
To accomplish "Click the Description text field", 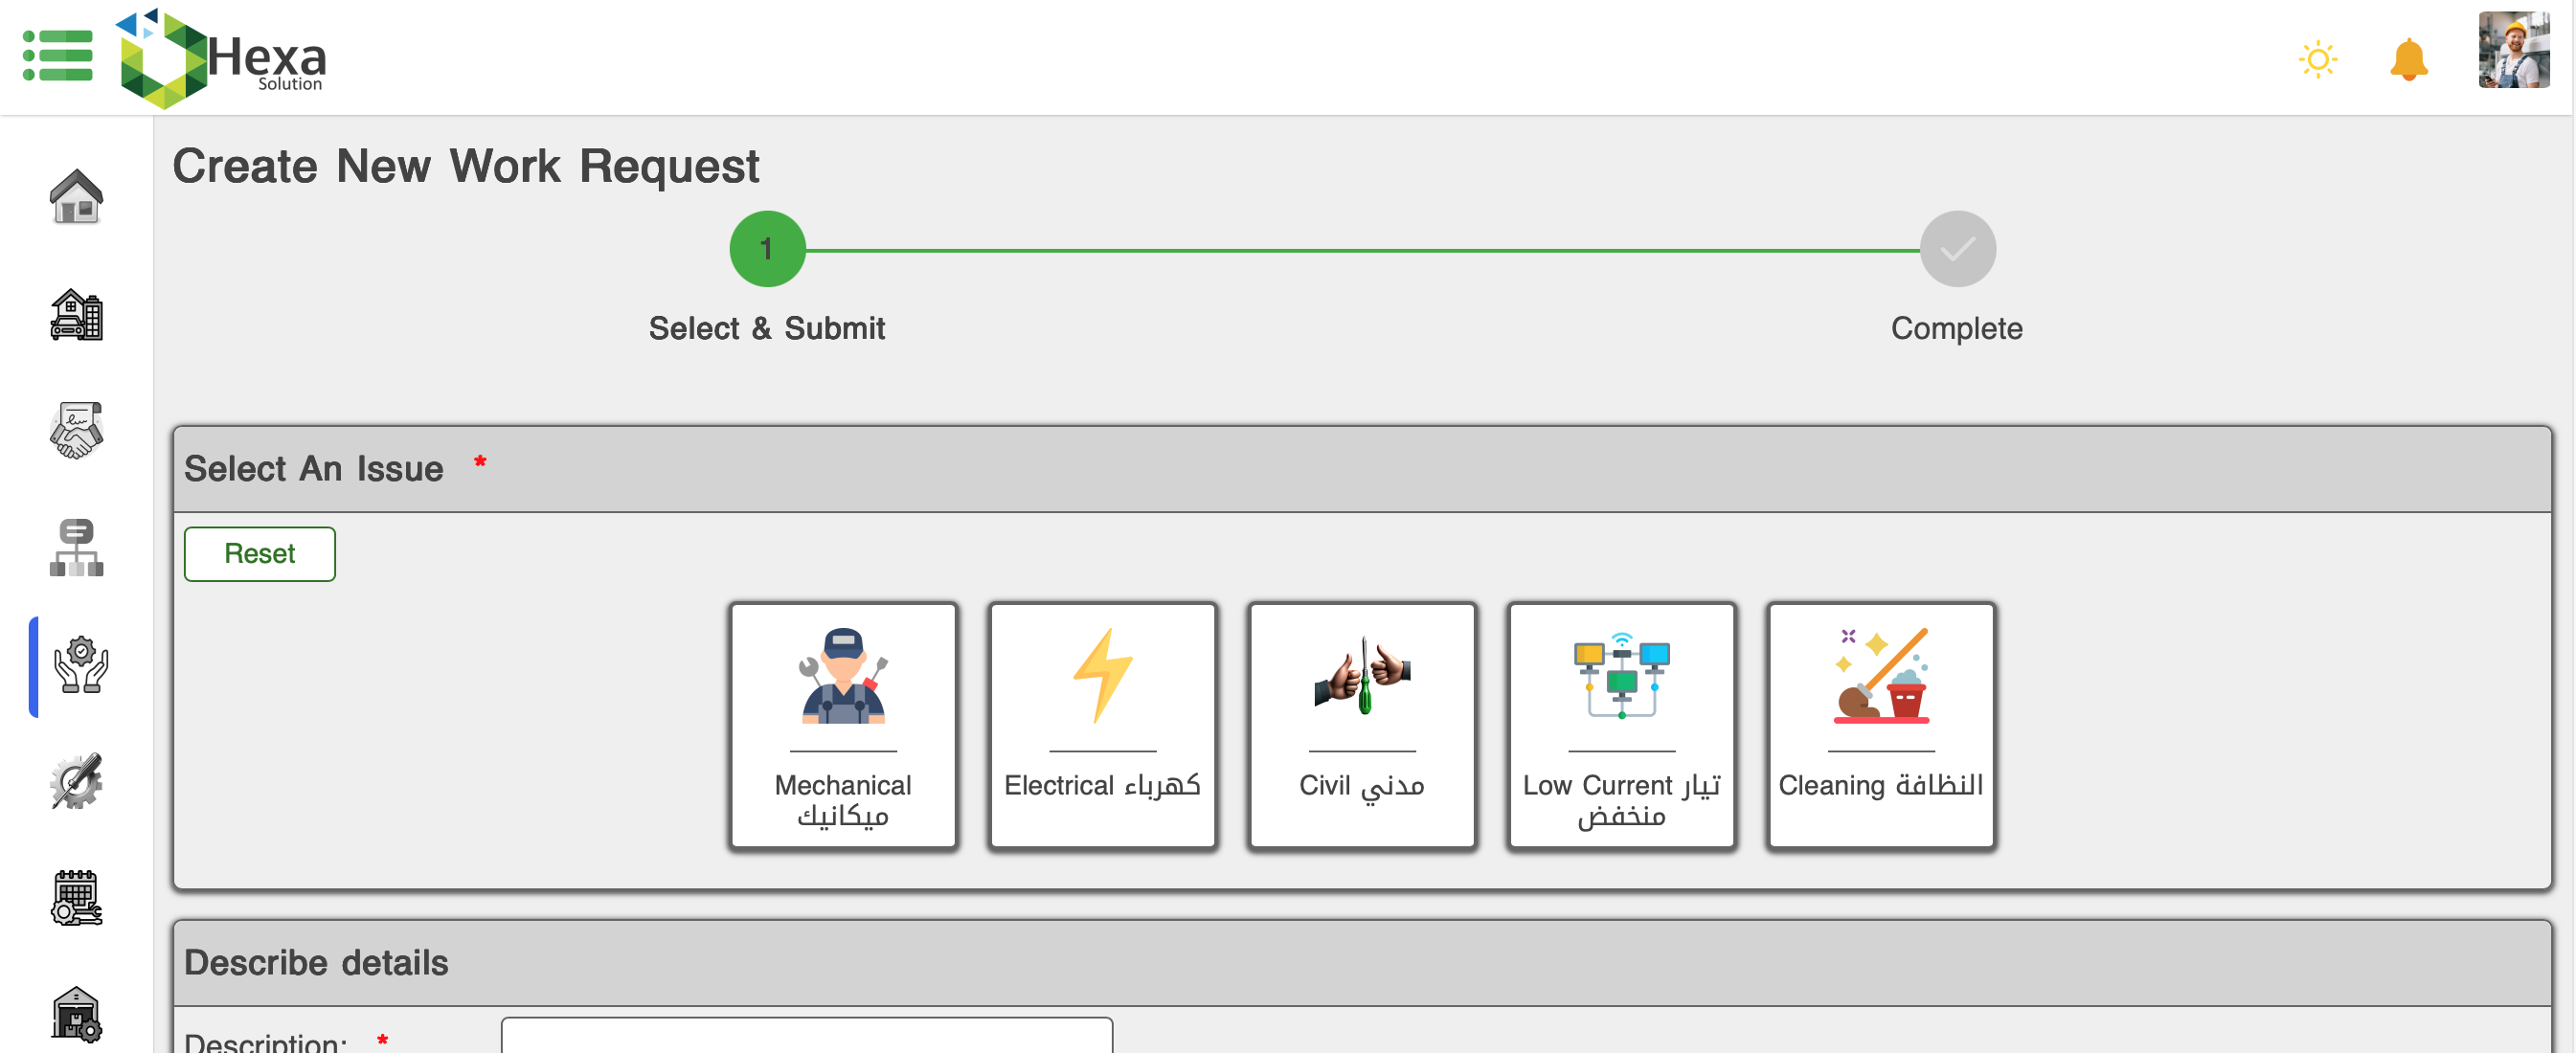I will coord(806,1036).
